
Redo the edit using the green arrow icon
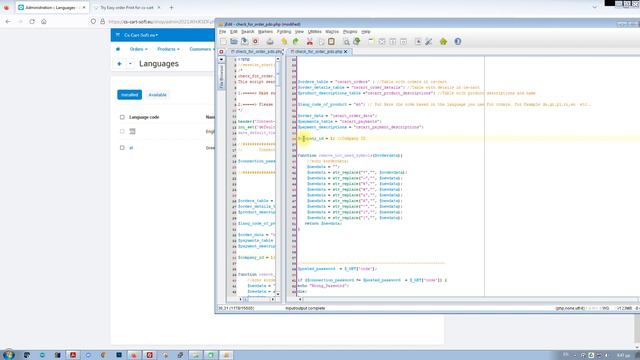[x=296, y=42]
